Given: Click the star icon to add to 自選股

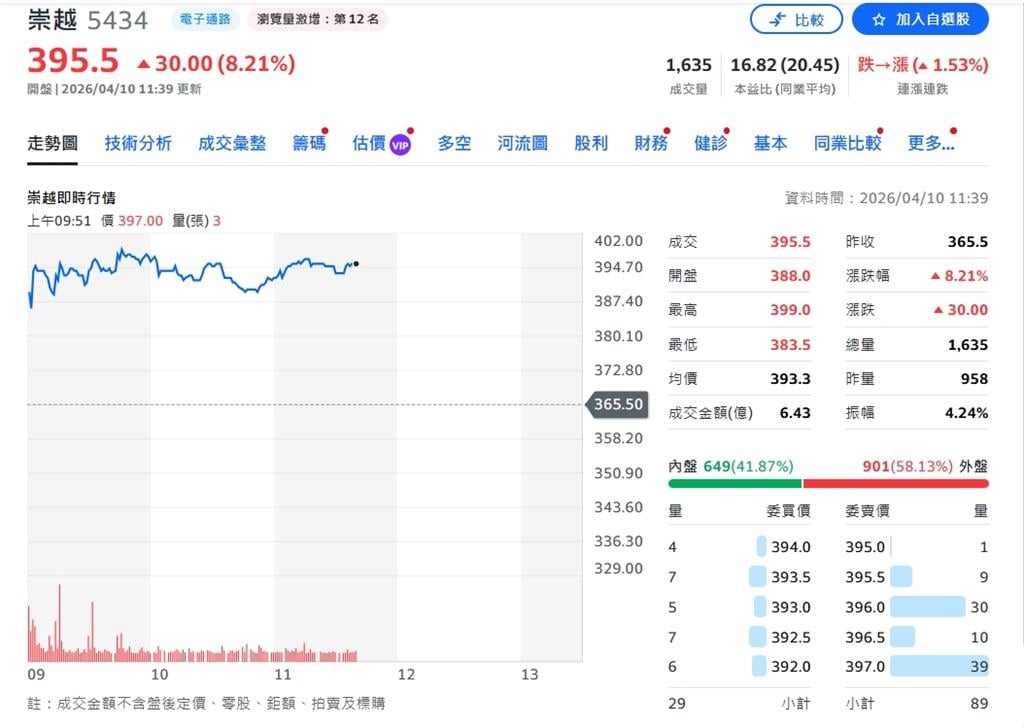Looking at the screenshot, I should pos(880,19).
